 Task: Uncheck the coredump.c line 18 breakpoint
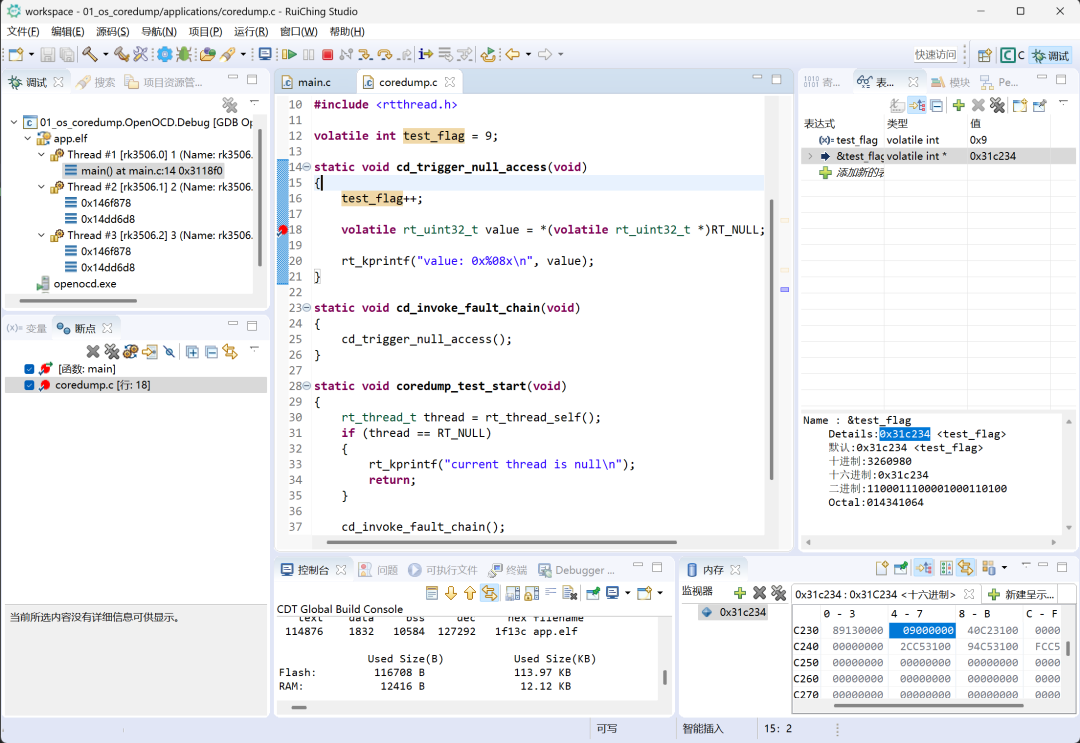pyautogui.click(x=29, y=385)
